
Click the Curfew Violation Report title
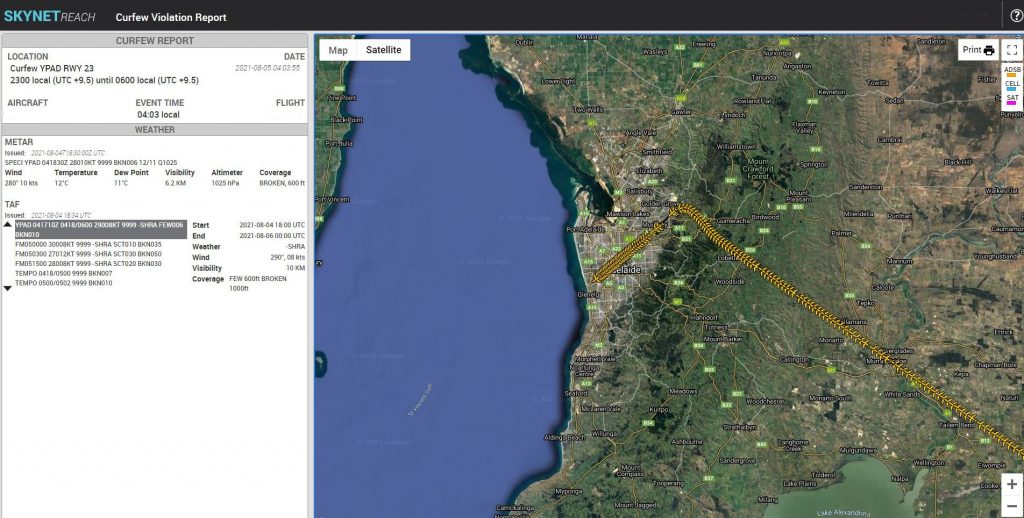point(171,18)
